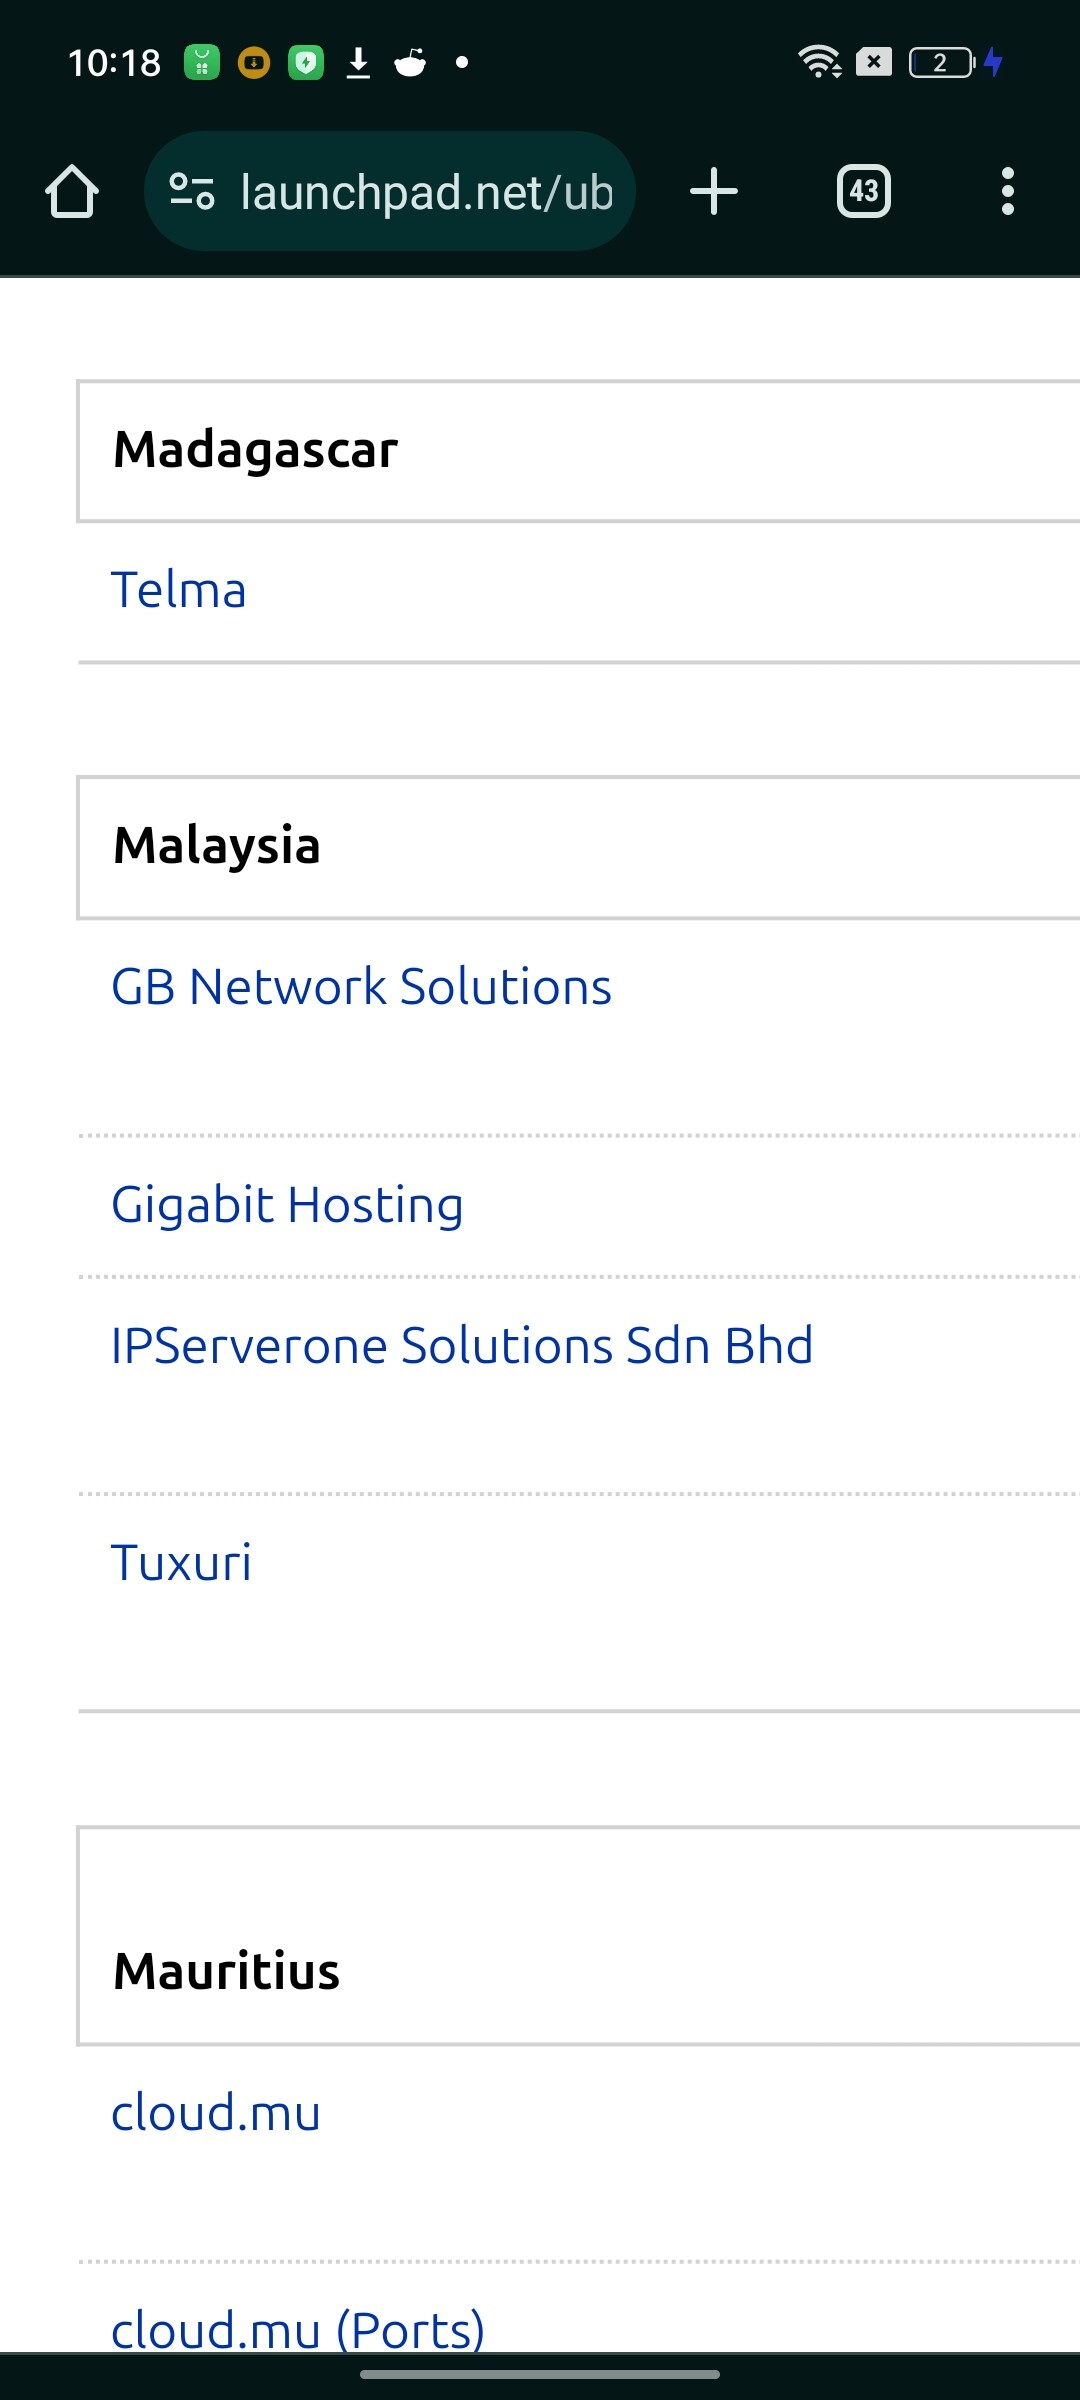Open IPServerone Solutions Sdn Bhd link

pyautogui.click(x=462, y=1346)
